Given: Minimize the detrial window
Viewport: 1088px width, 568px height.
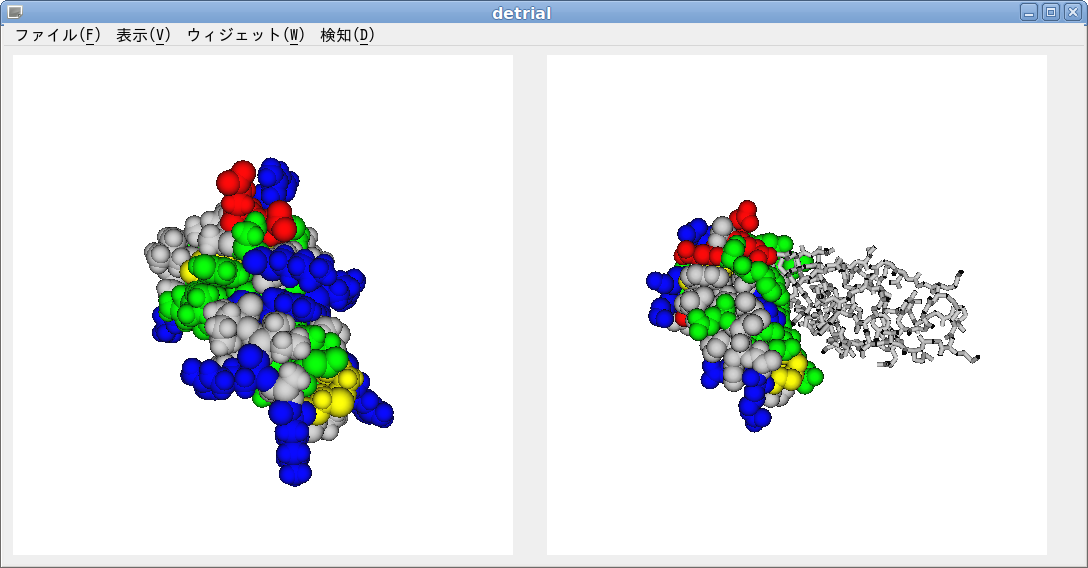Looking at the screenshot, I should click(x=1029, y=12).
